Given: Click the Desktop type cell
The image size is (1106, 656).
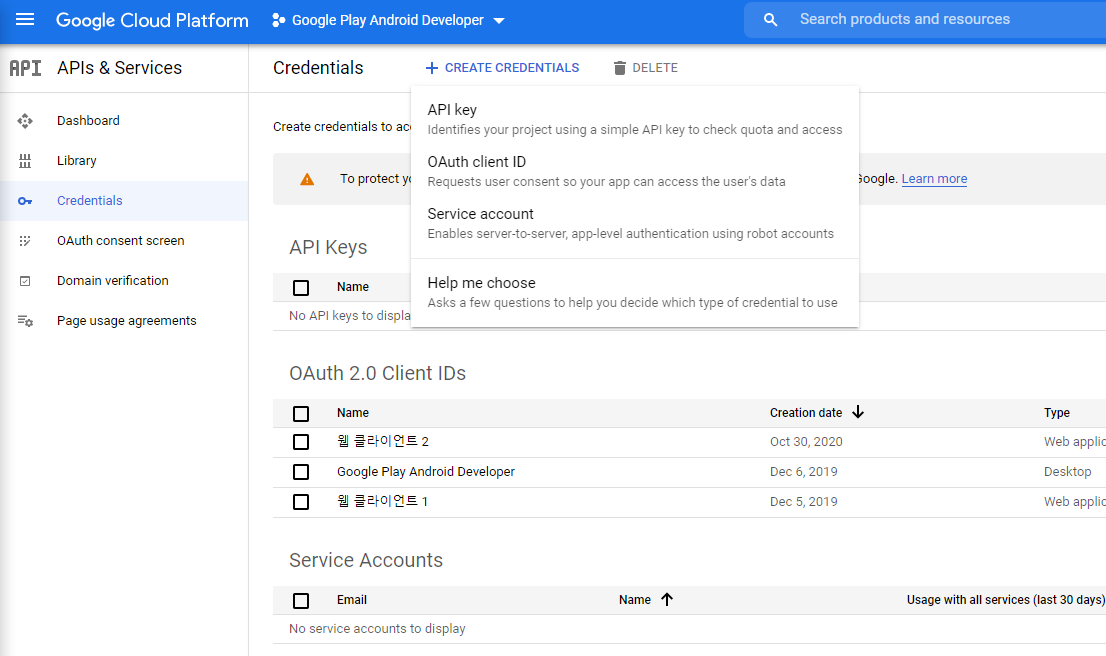Looking at the screenshot, I should [x=1067, y=472].
